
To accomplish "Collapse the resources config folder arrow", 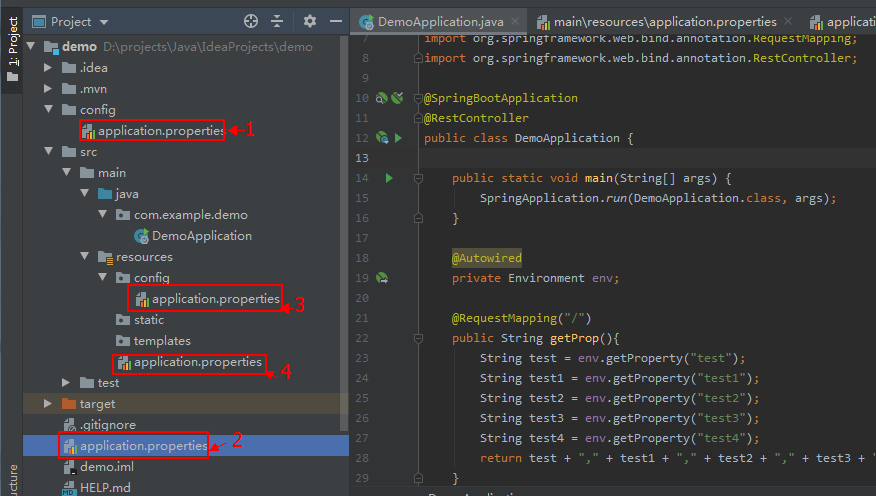I will point(102,278).
